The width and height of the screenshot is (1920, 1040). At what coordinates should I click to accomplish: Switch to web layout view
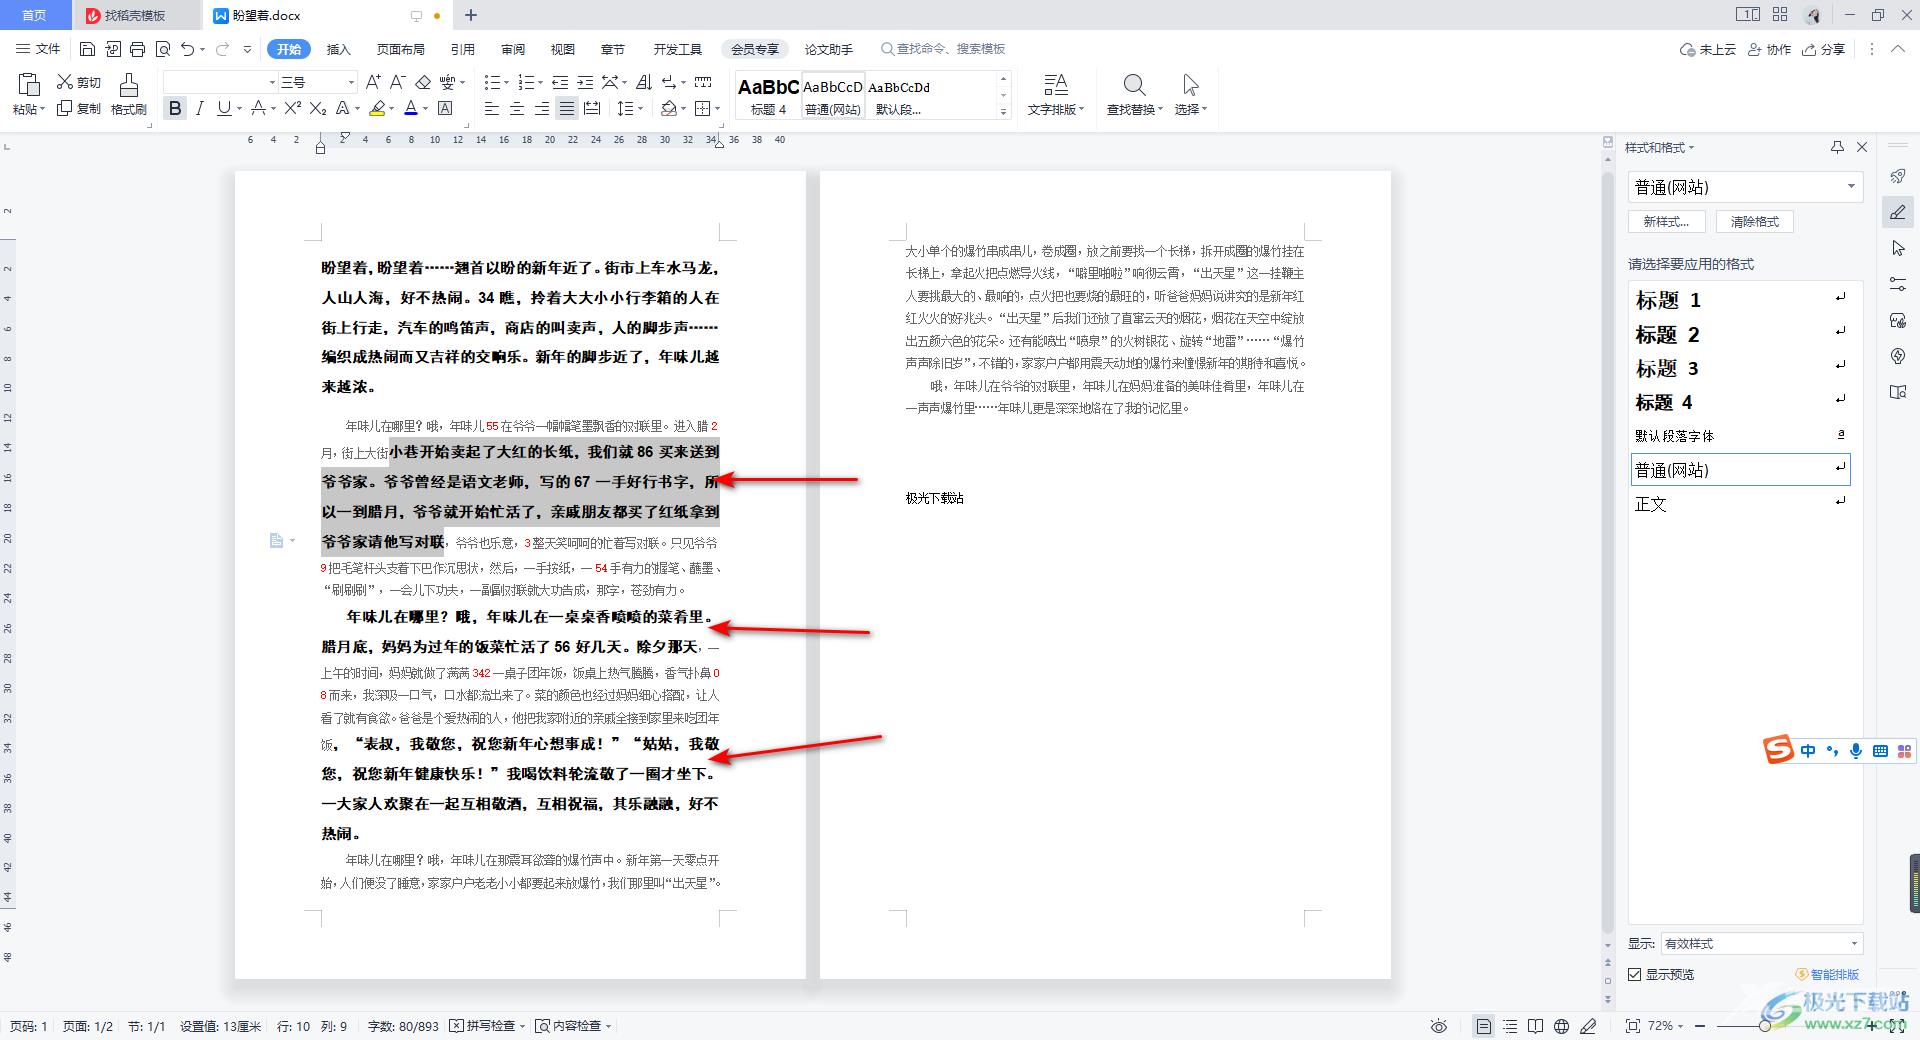[x=1561, y=1026]
